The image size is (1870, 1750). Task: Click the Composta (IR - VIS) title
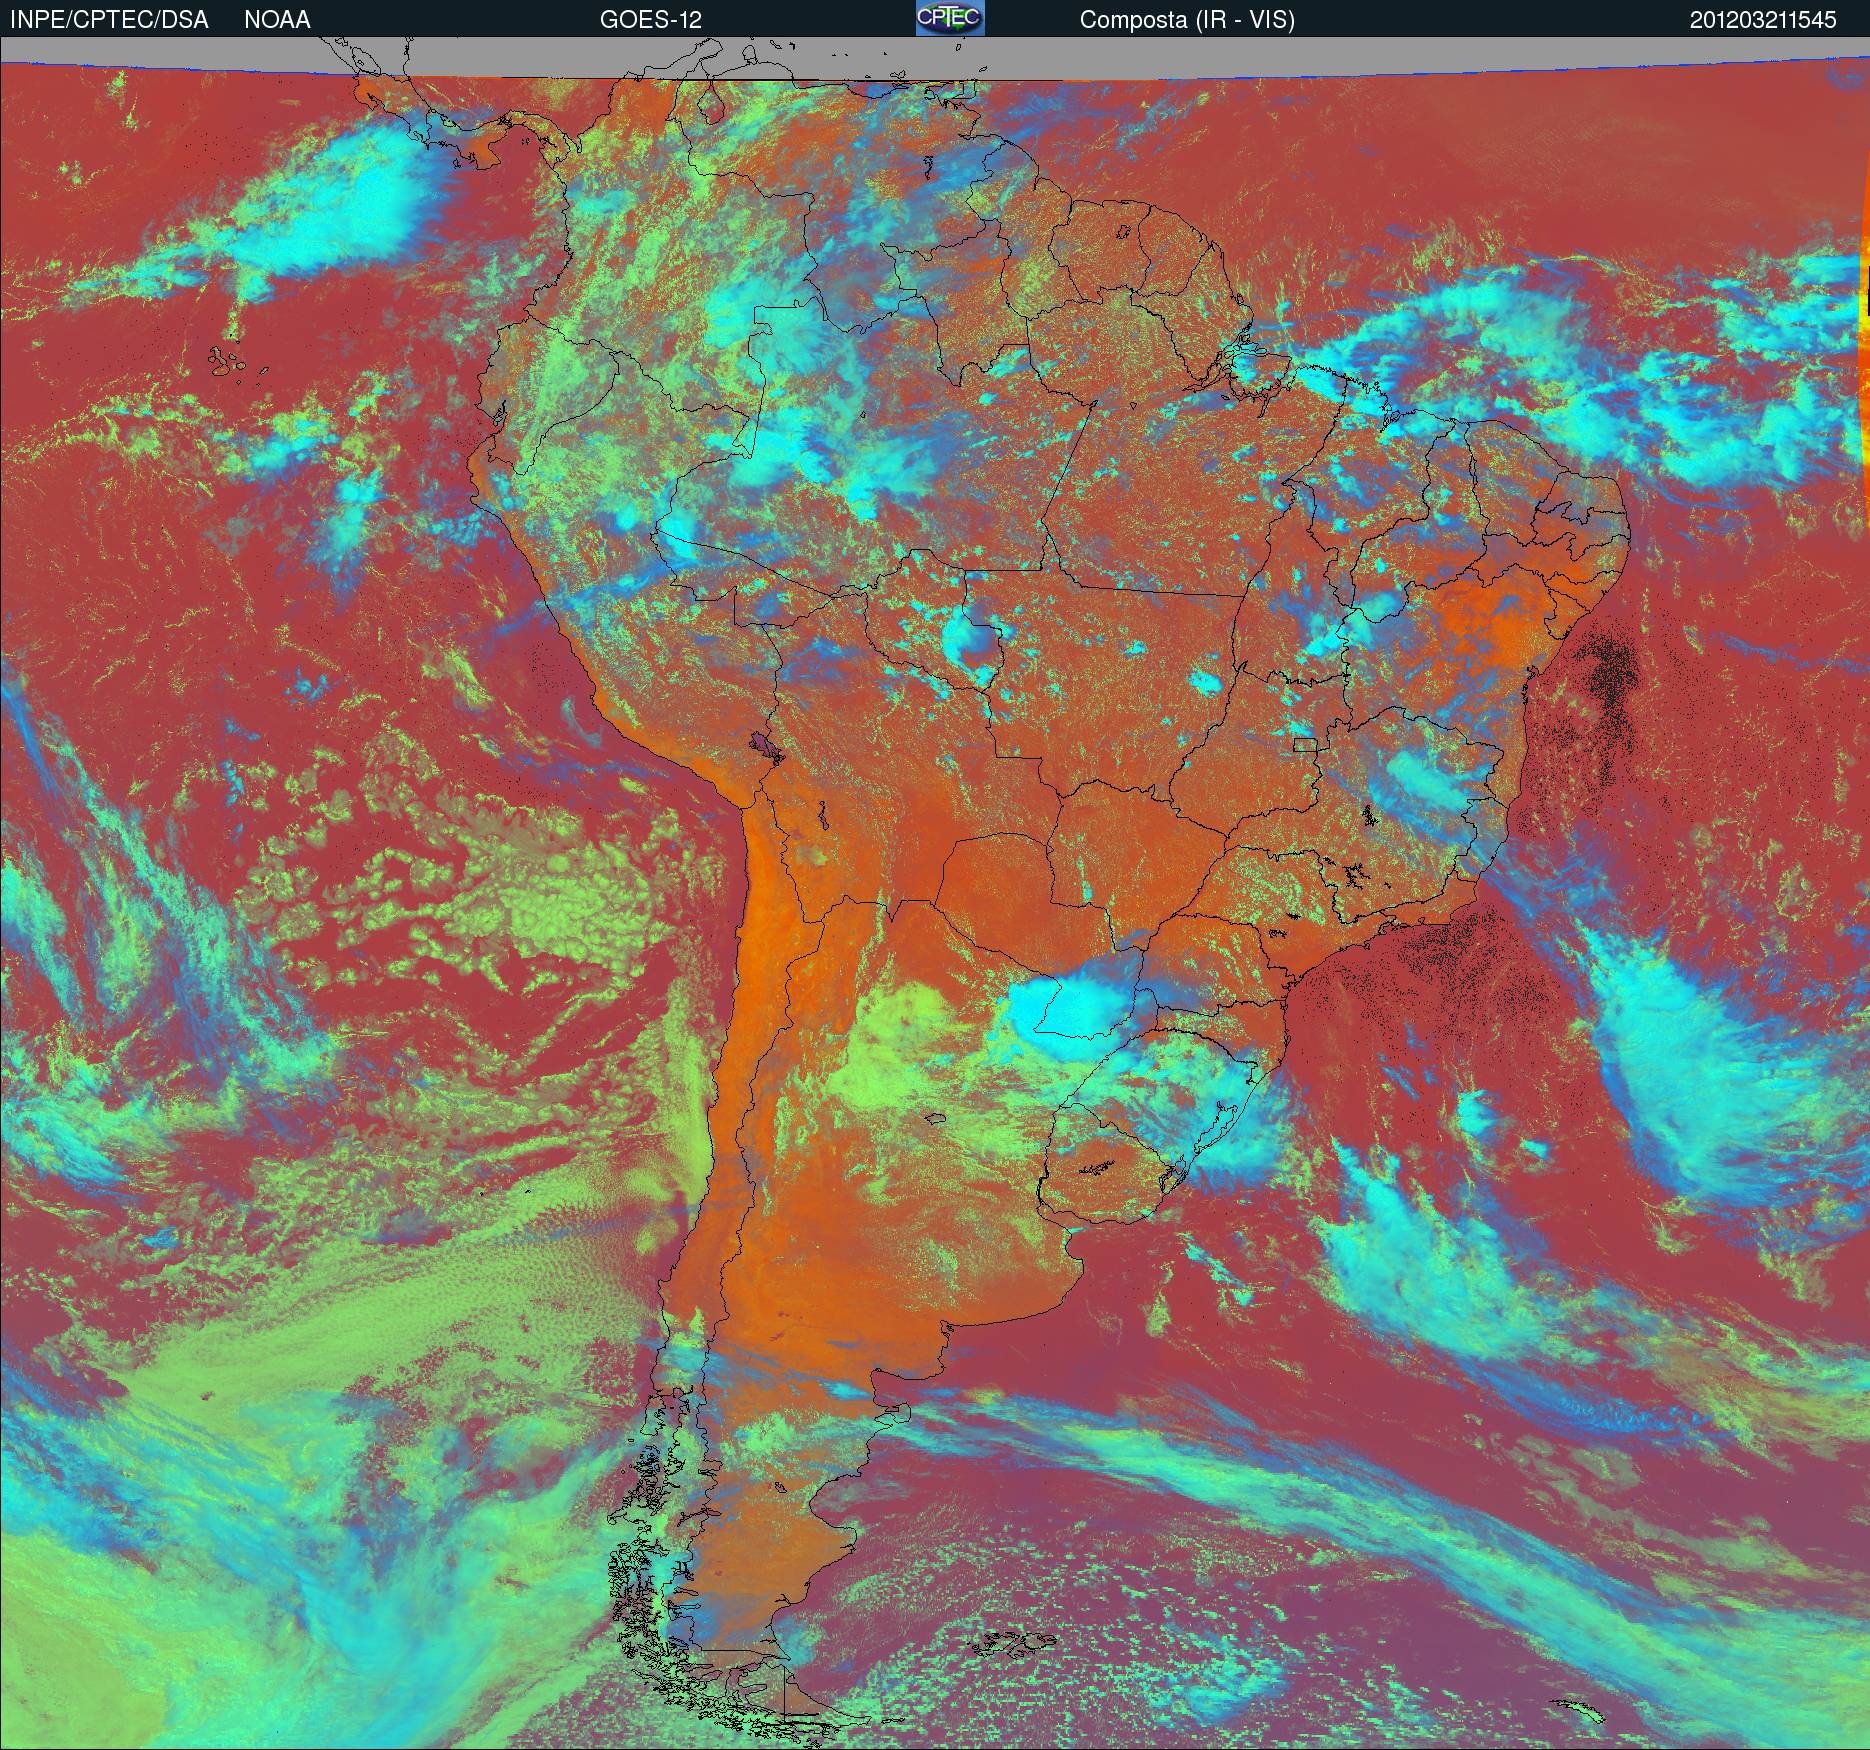[x=1187, y=20]
